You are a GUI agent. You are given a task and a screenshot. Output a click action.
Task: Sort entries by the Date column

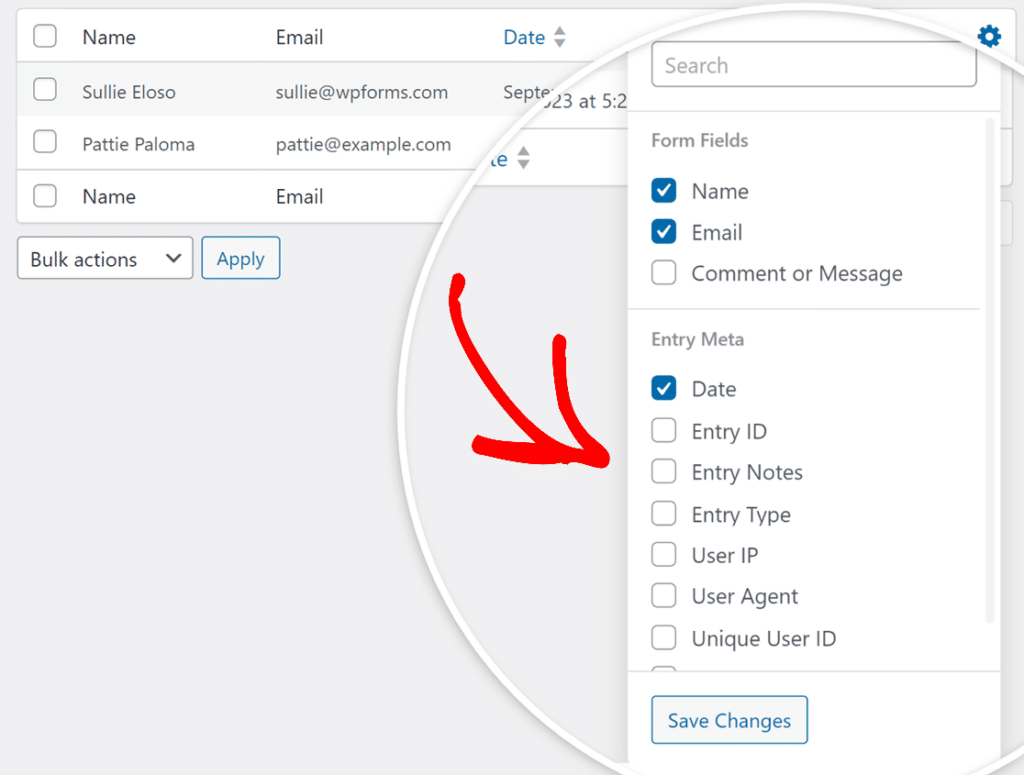click(524, 37)
